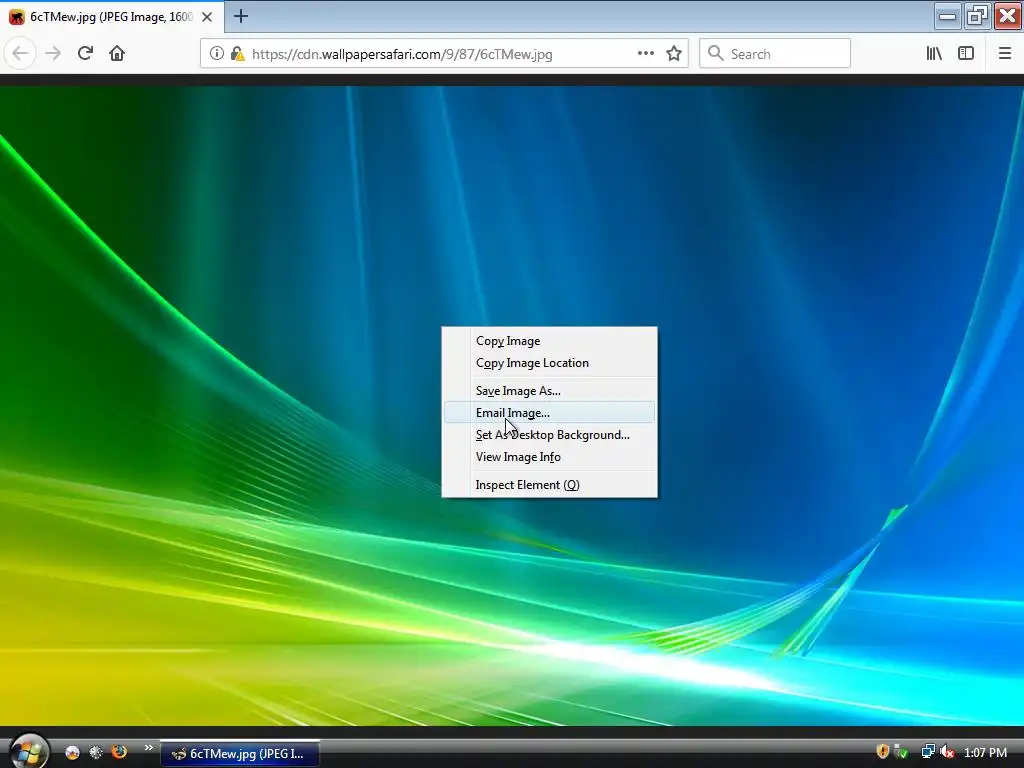The image size is (1024, 768).
Task: Choose Inspect Element (Q)
Action: click(x=549, y=485)
